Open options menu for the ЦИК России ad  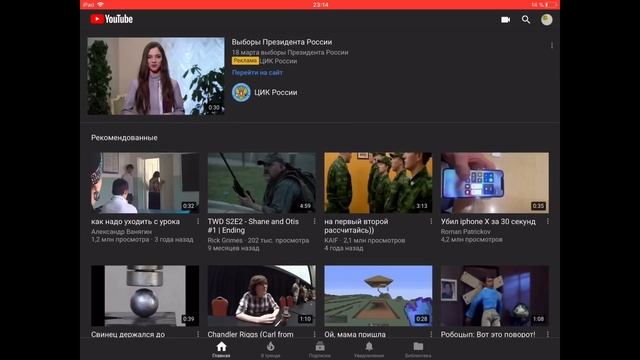(552, 45)
